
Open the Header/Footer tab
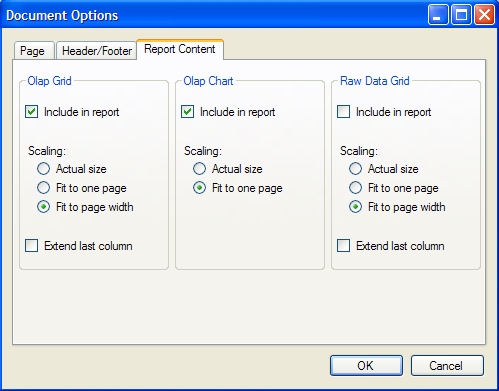tap(96, 51)
